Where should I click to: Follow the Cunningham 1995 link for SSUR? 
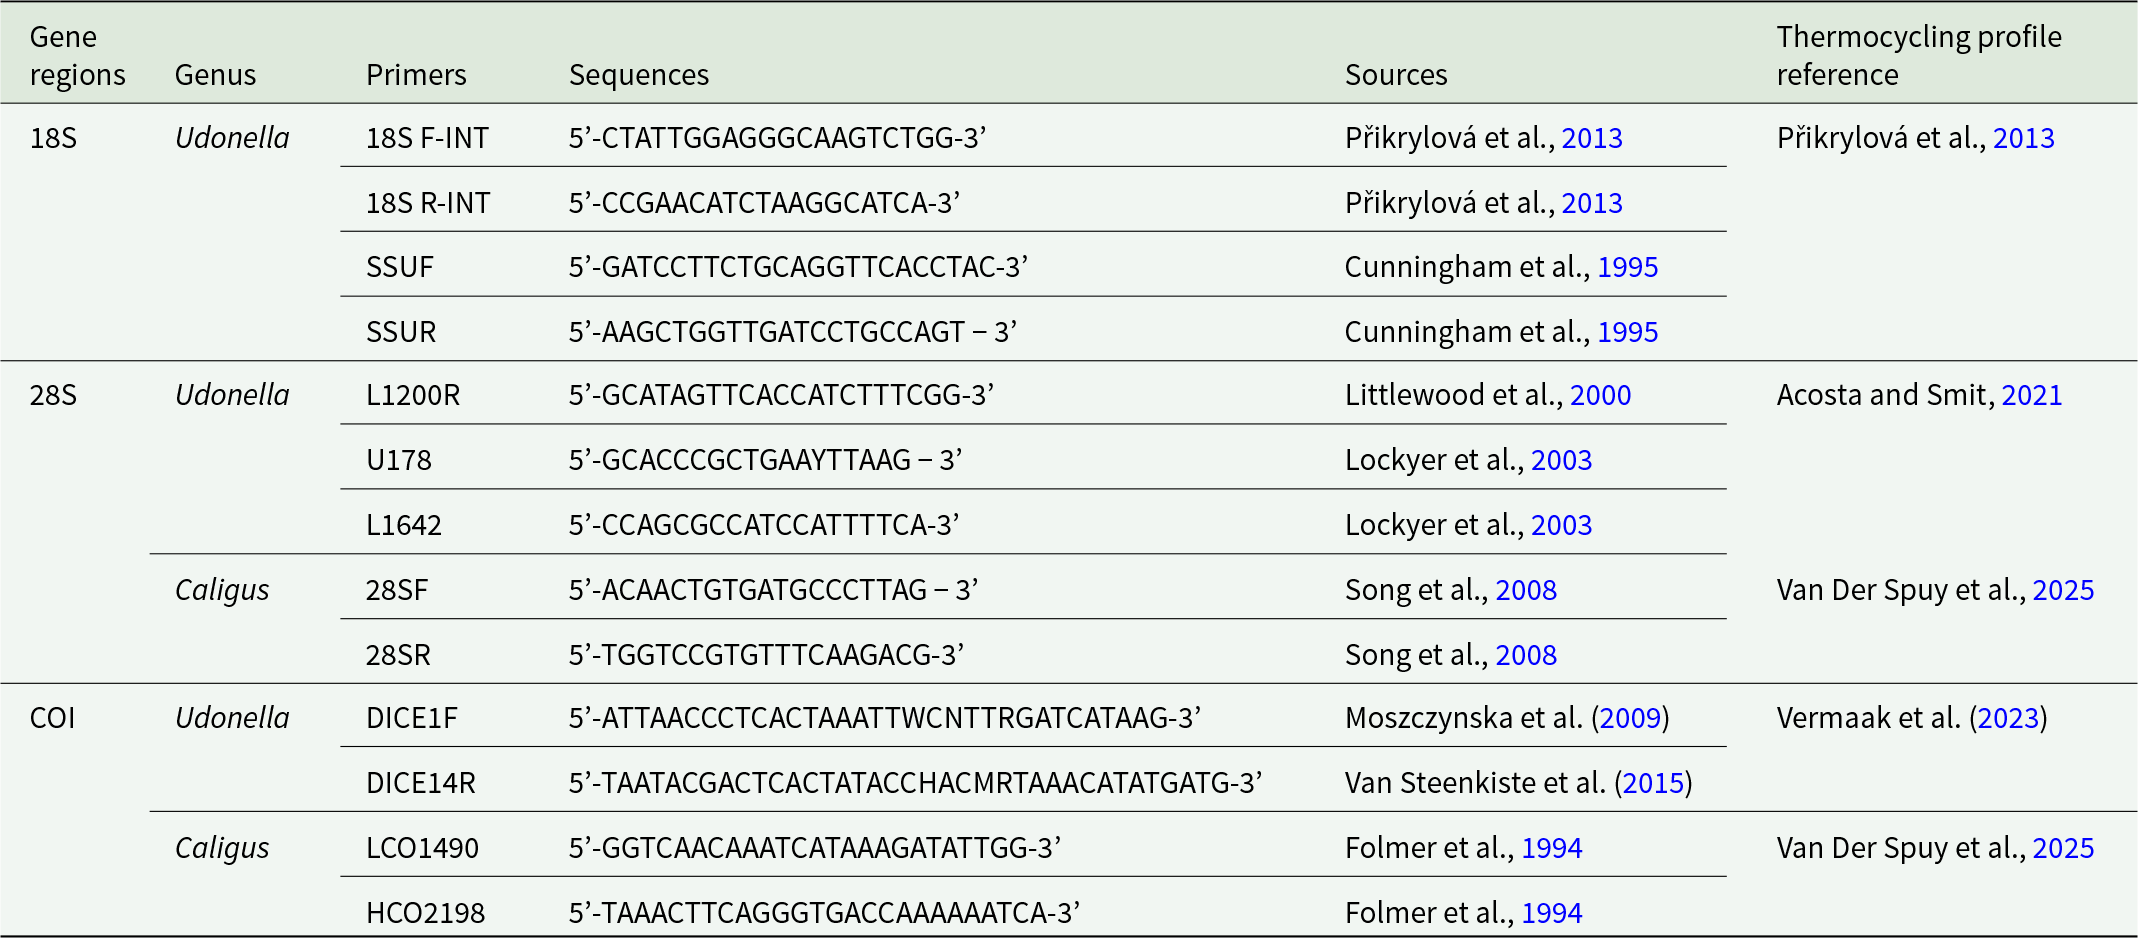pos(1628,332)
